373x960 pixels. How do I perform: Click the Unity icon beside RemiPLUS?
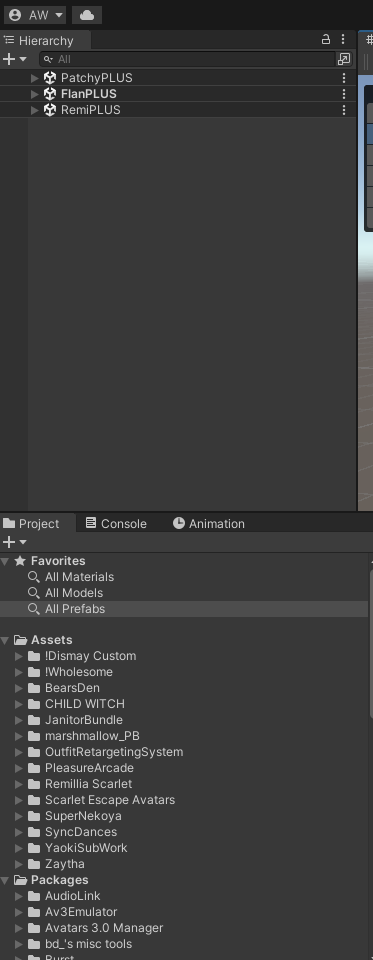click(x=50, y=110)
